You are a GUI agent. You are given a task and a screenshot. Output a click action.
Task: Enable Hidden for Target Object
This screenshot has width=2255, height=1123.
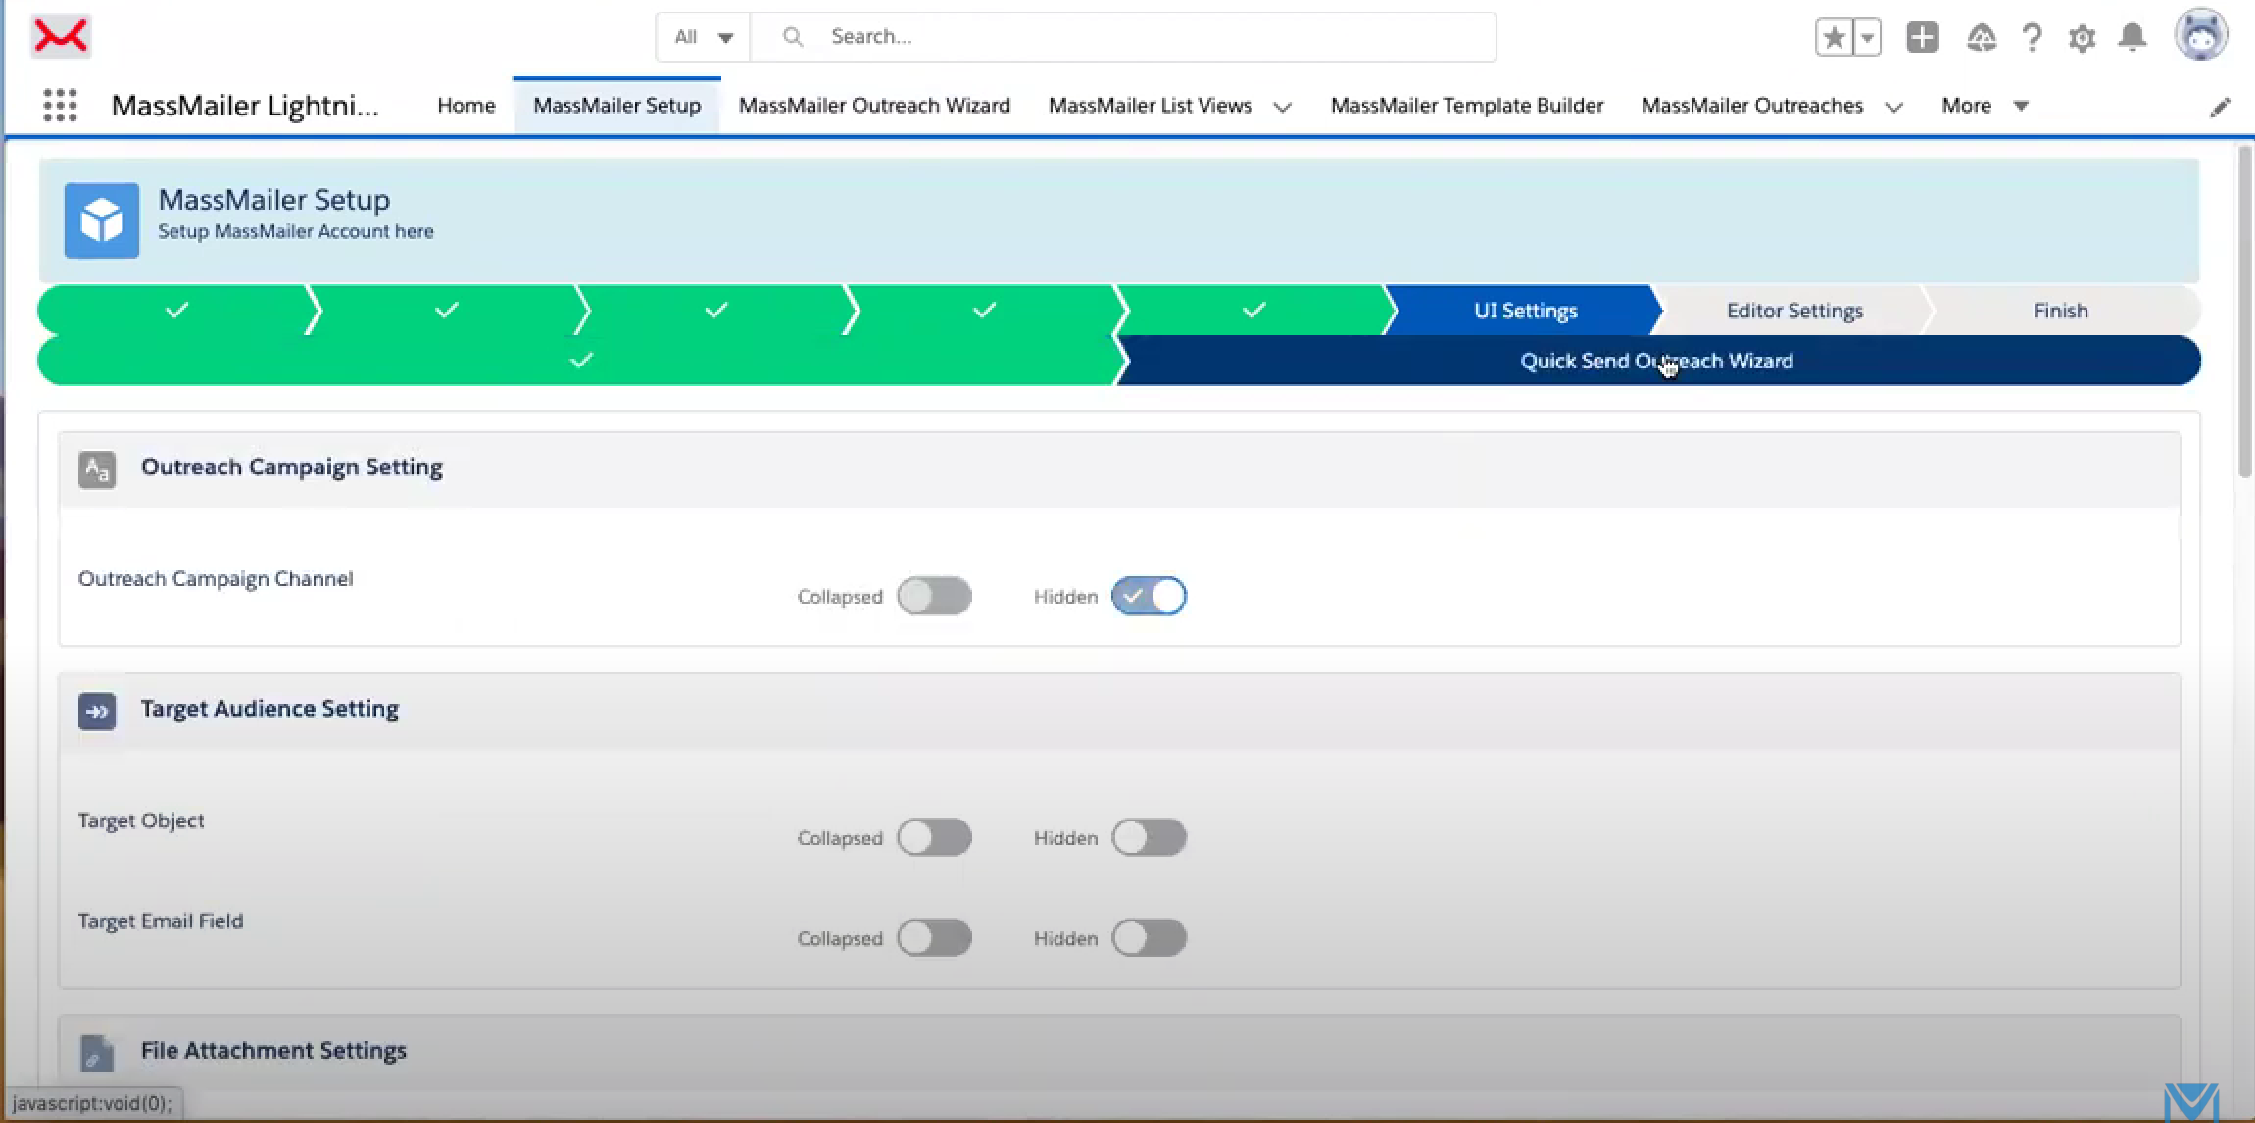(x=1149, y=837)
